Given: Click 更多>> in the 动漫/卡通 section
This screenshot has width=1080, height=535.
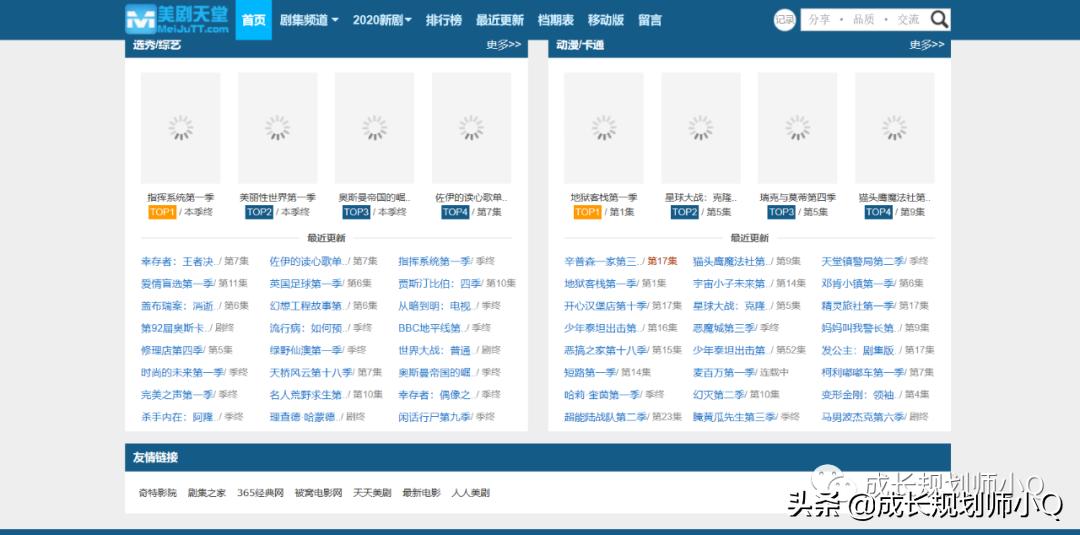Looking at the screenshot, I should tap(926, 45).
